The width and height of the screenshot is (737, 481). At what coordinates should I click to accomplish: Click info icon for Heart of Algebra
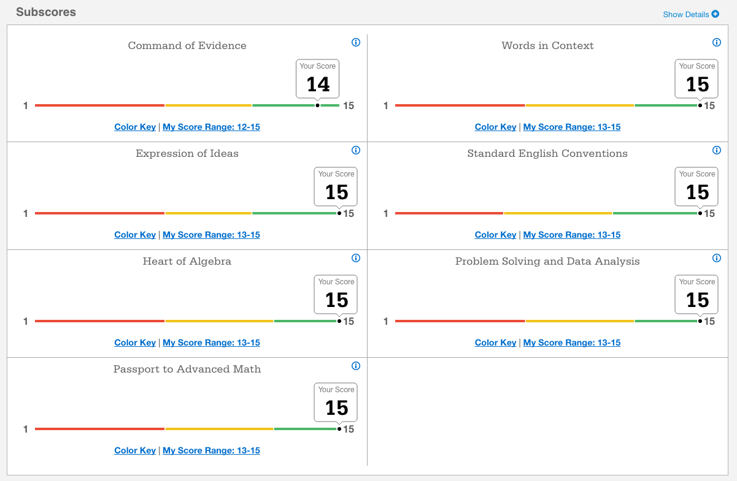(x=356, y=258)
